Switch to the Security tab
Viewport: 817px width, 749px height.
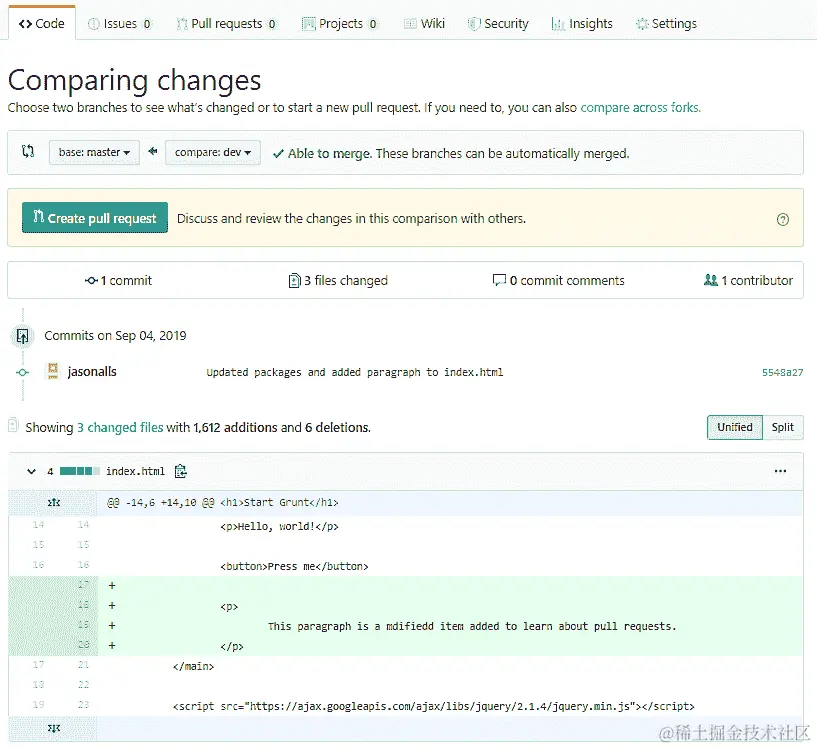coord(498,23)
